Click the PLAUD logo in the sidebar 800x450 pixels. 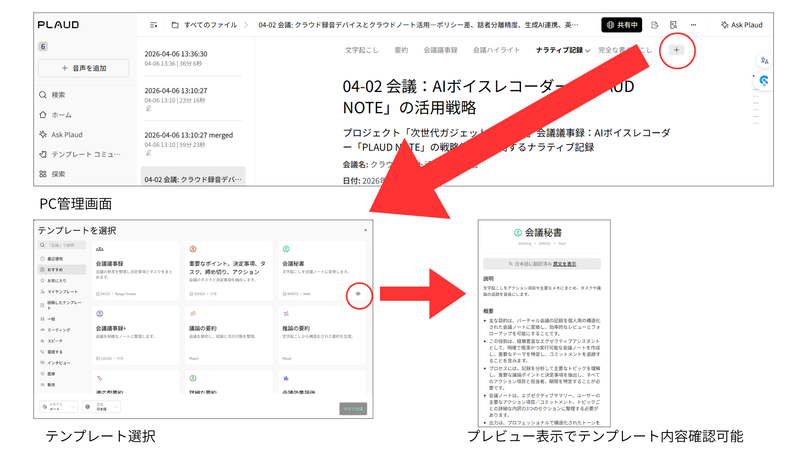pyautogui.click(x=58, y=24)
